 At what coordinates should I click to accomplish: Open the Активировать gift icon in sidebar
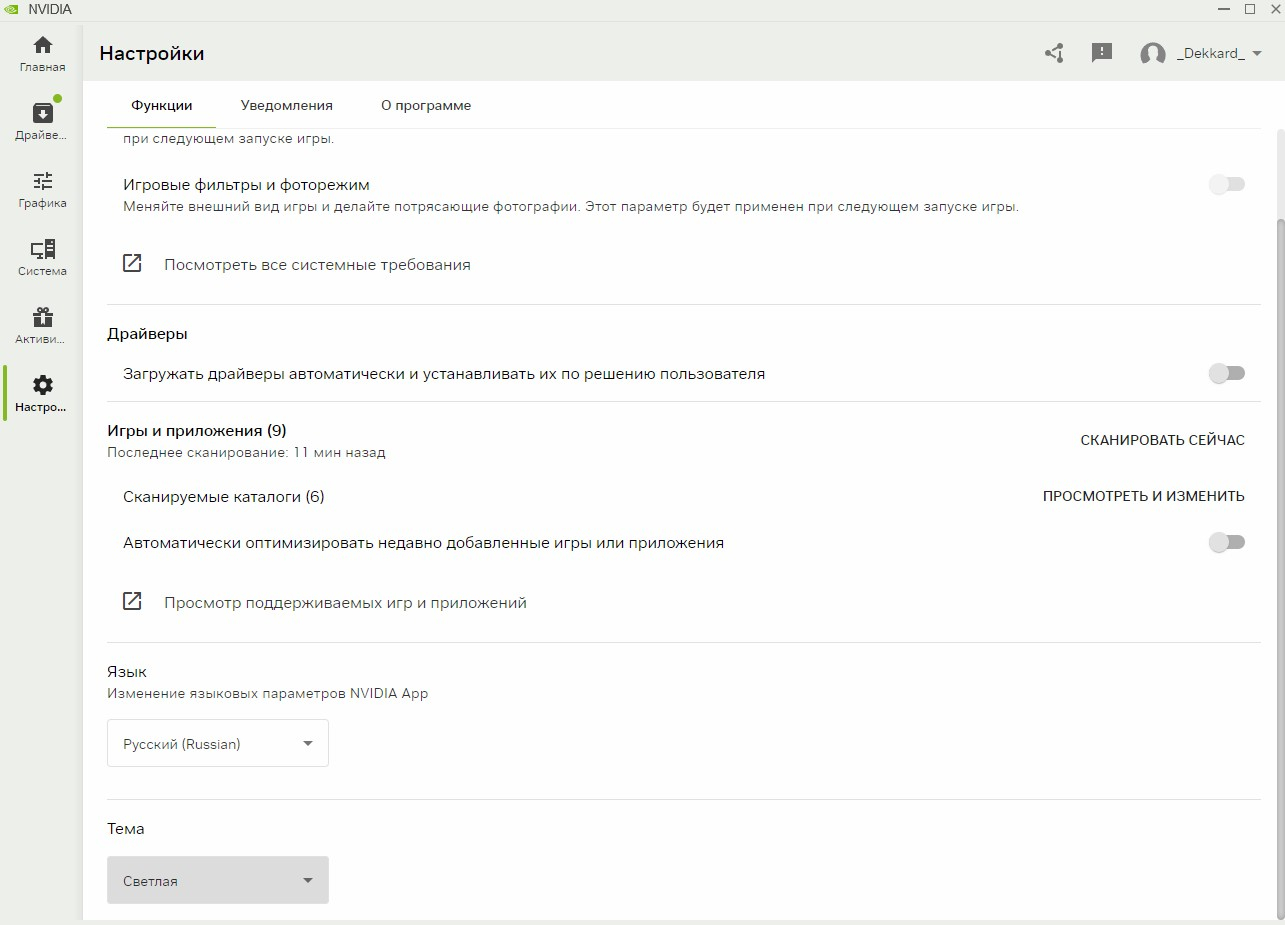coord(42,317)
